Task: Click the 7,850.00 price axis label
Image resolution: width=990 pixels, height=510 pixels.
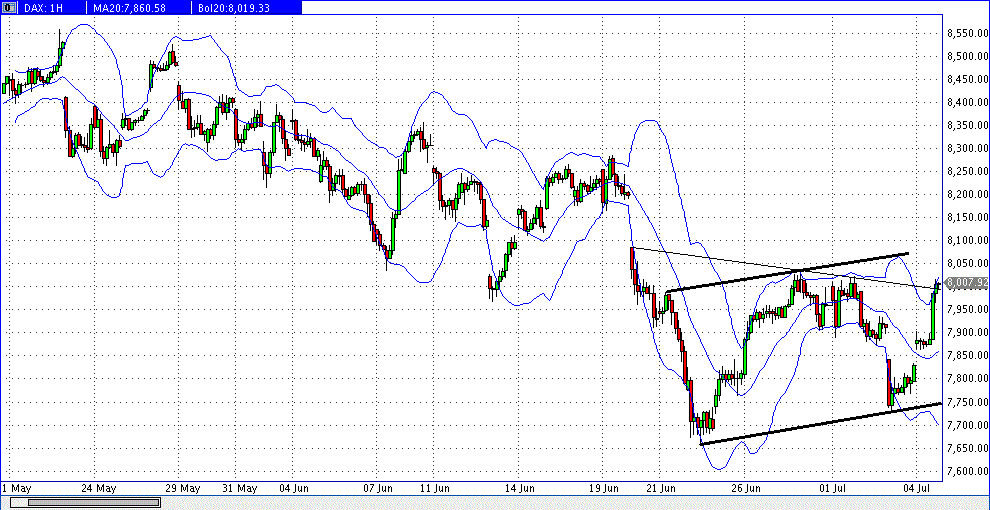Action: [968, 355]
